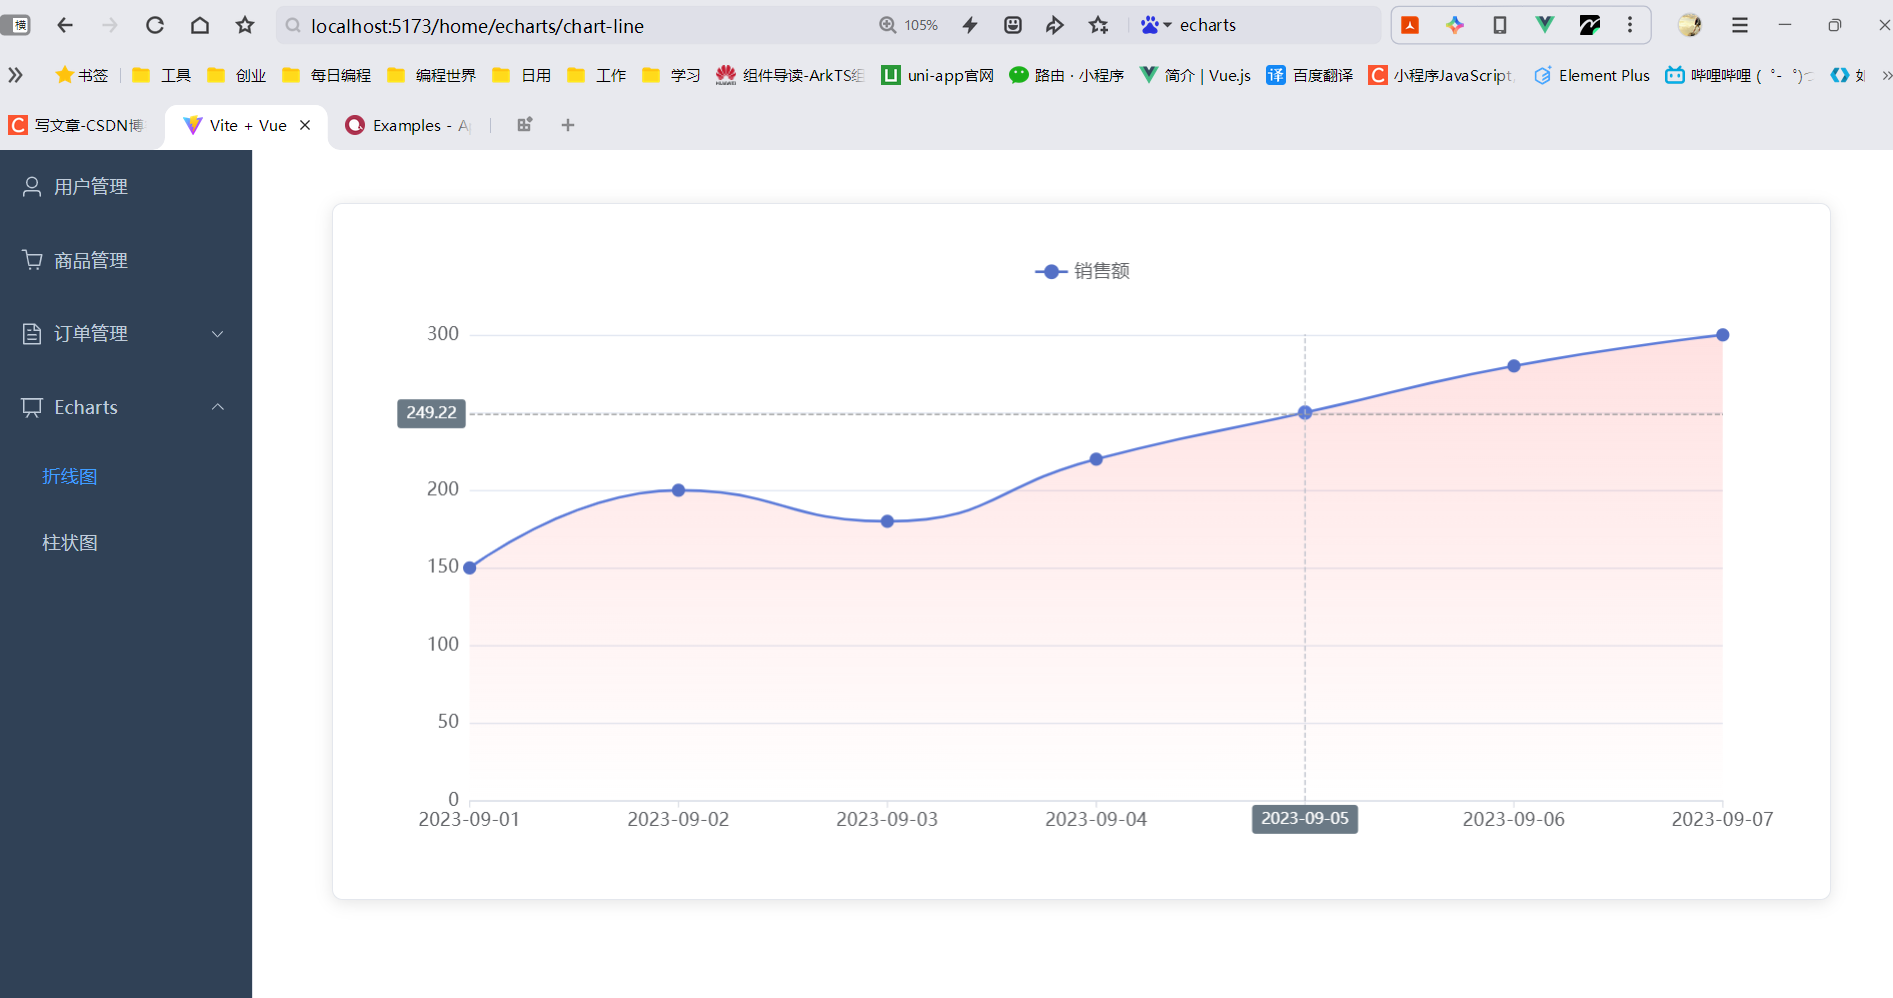Reload the current page

point(155,25)
